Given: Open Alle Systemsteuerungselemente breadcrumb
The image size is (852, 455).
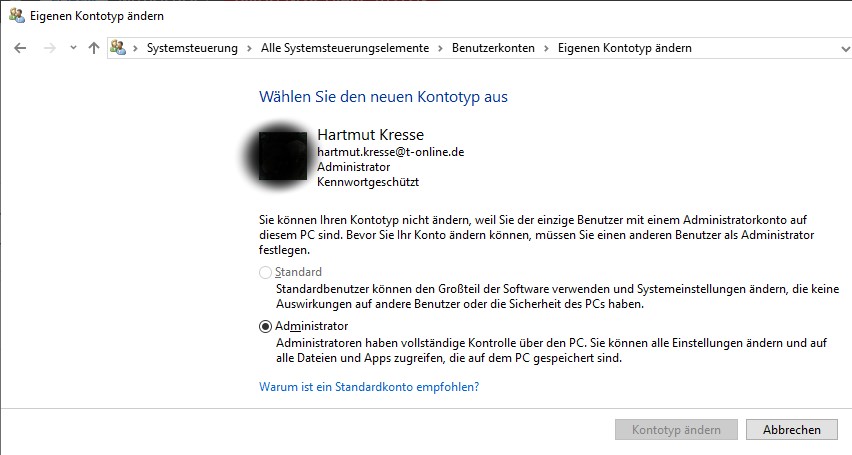Looking at the screenshot, I should click(345, 48).
